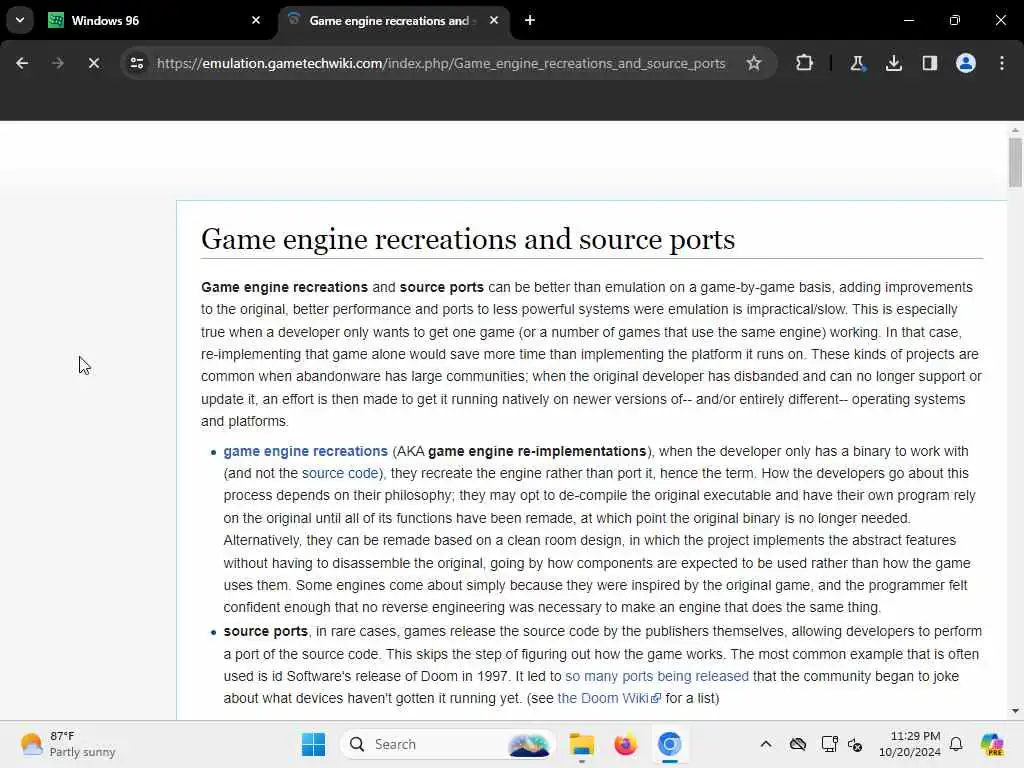Show hidden system tray icons
The image size is (1024, 768).
[766, 744]
